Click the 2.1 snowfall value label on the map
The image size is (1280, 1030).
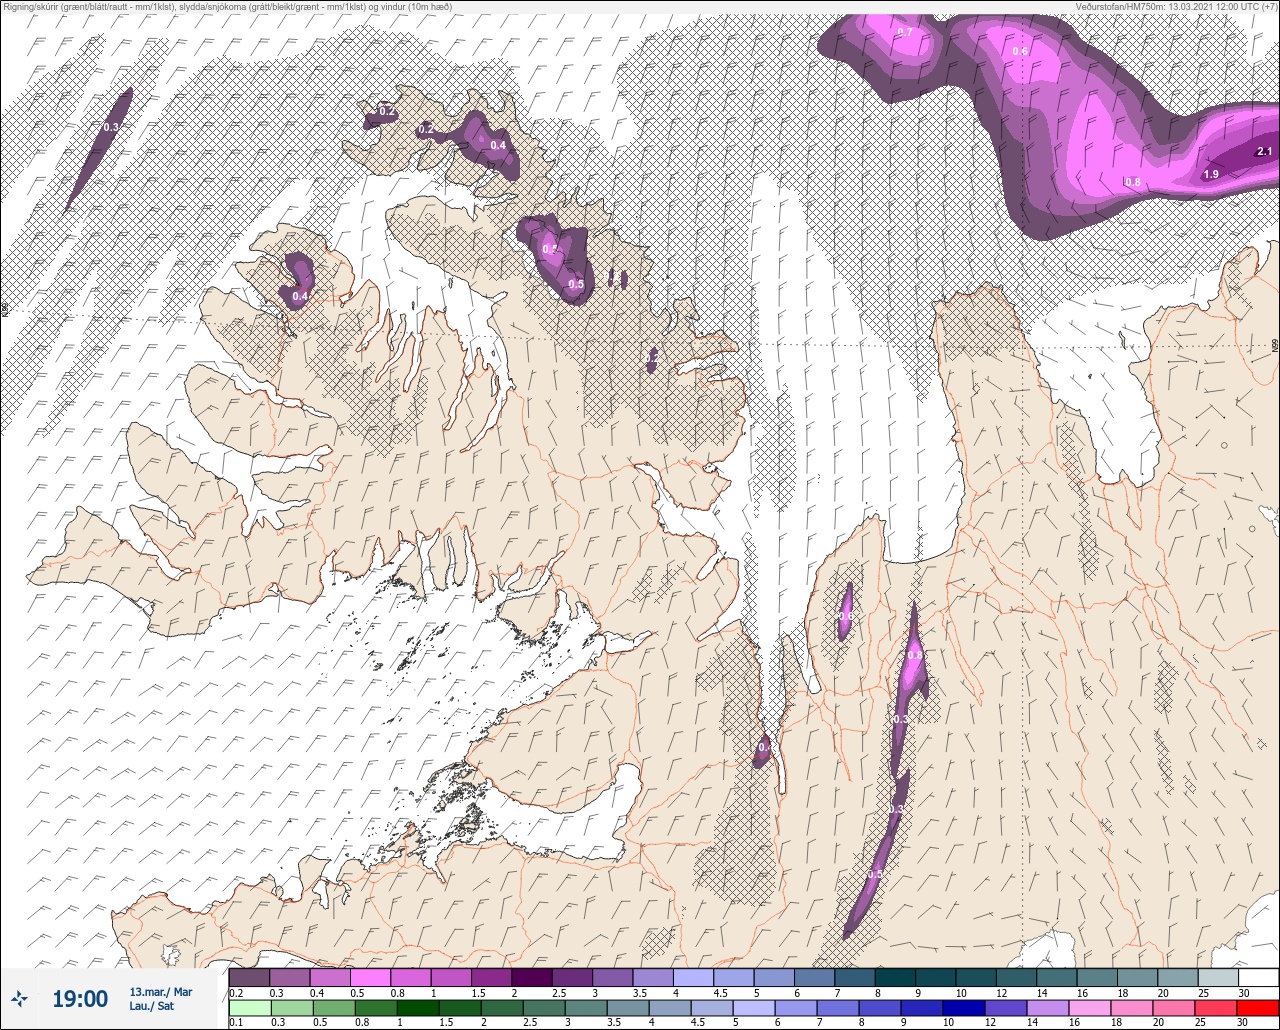tap(1264, 152)
